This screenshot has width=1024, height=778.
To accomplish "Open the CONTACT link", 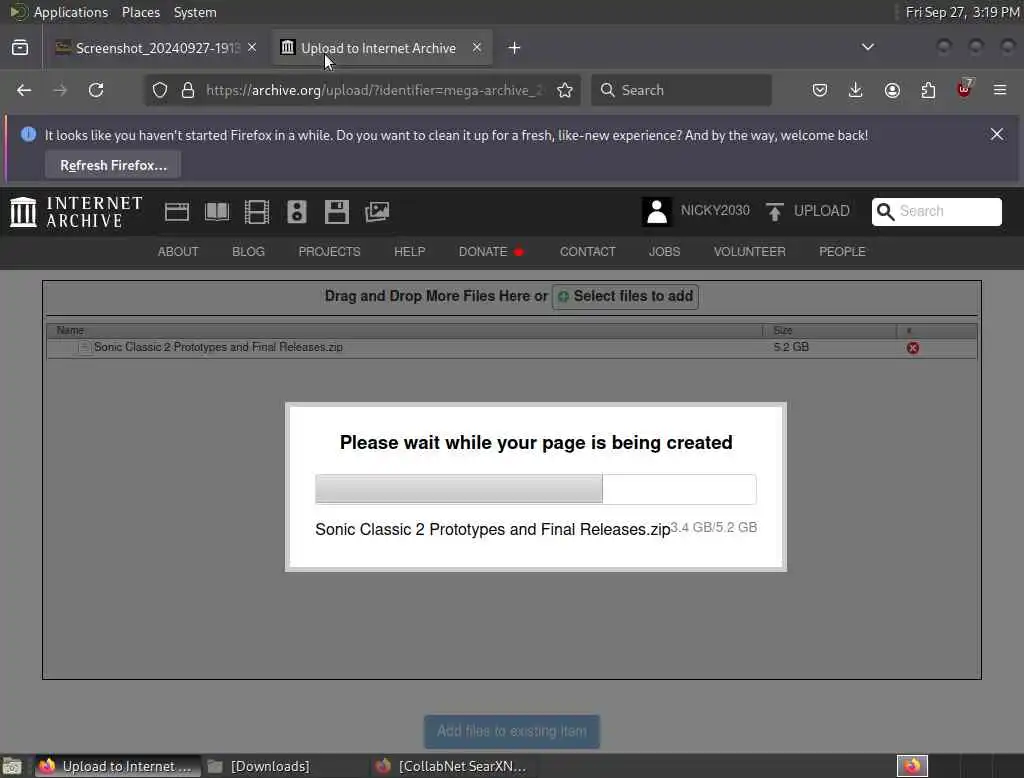I will click(587, 251).
